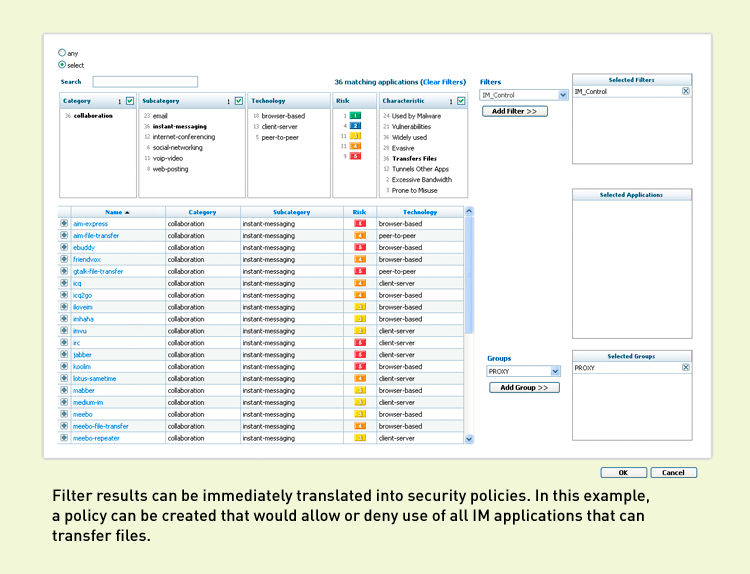Remove IM_Control from Selected Filters
750x574 pixels.
(x=685, y=91)
